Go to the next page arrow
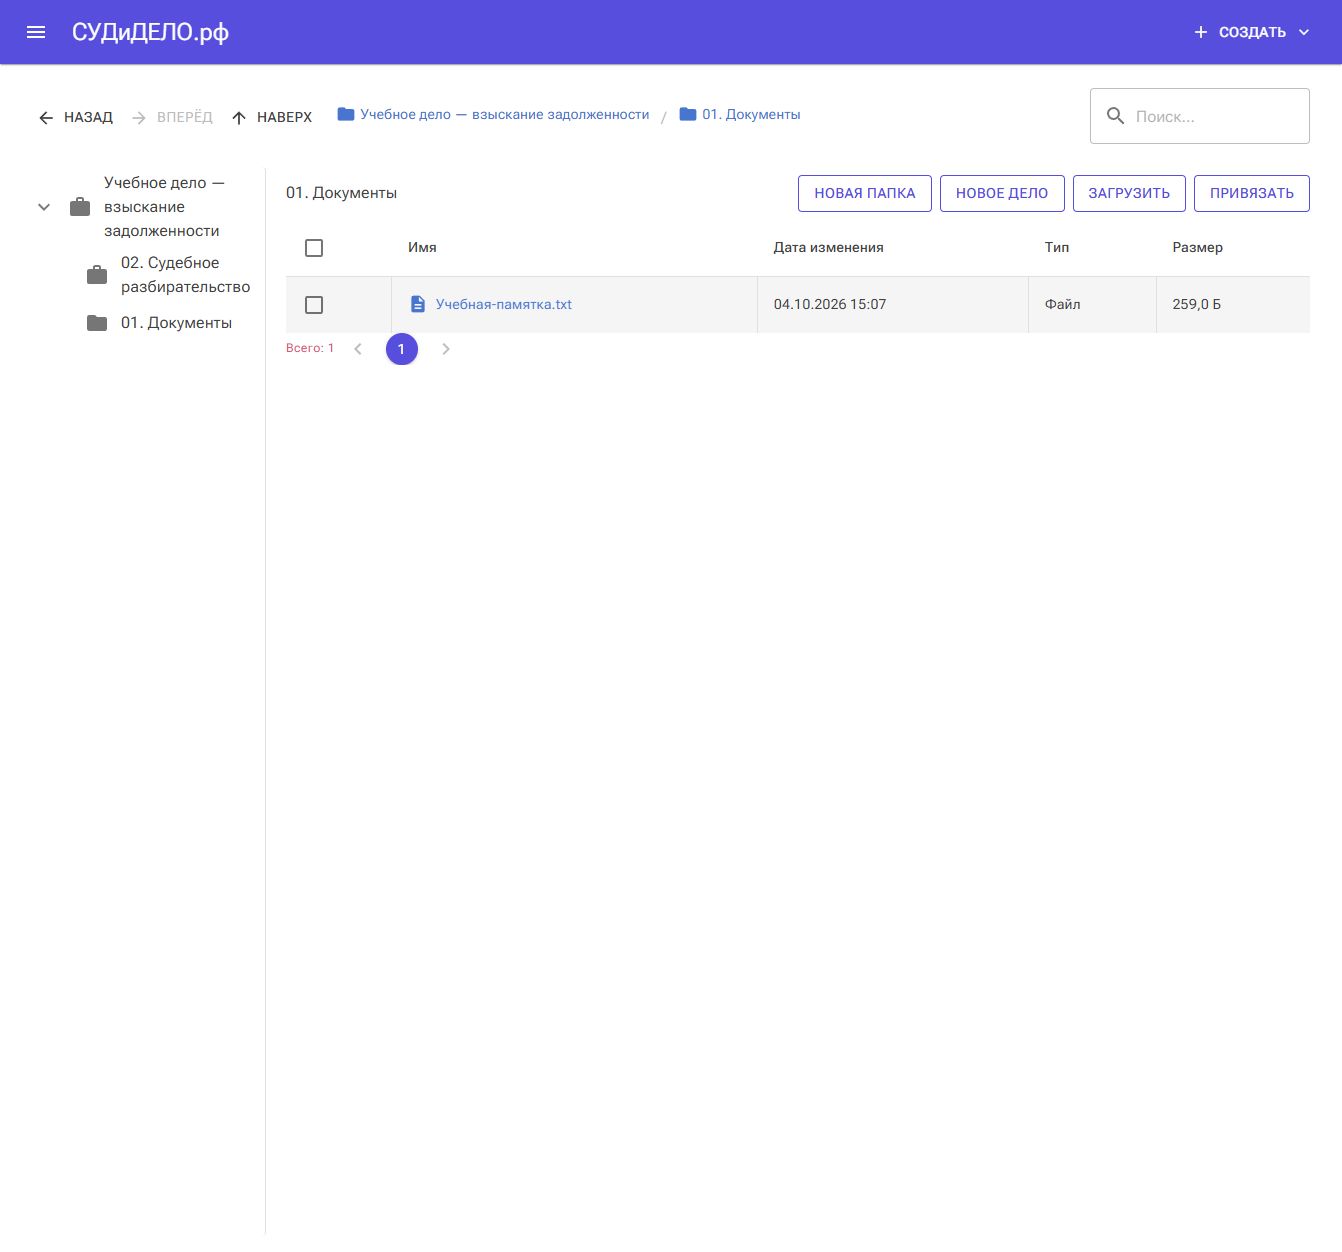1342x1252 pixels. [x=446, y=349]
